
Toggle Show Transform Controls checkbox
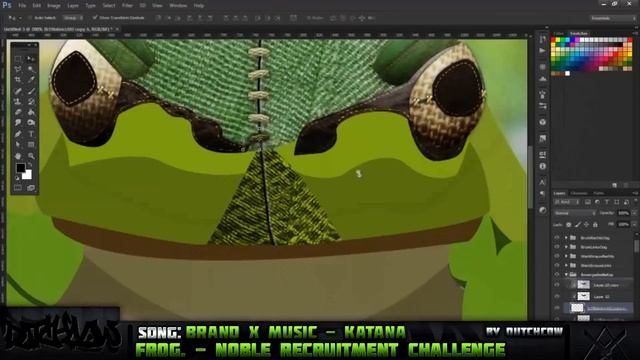(95, 18)
